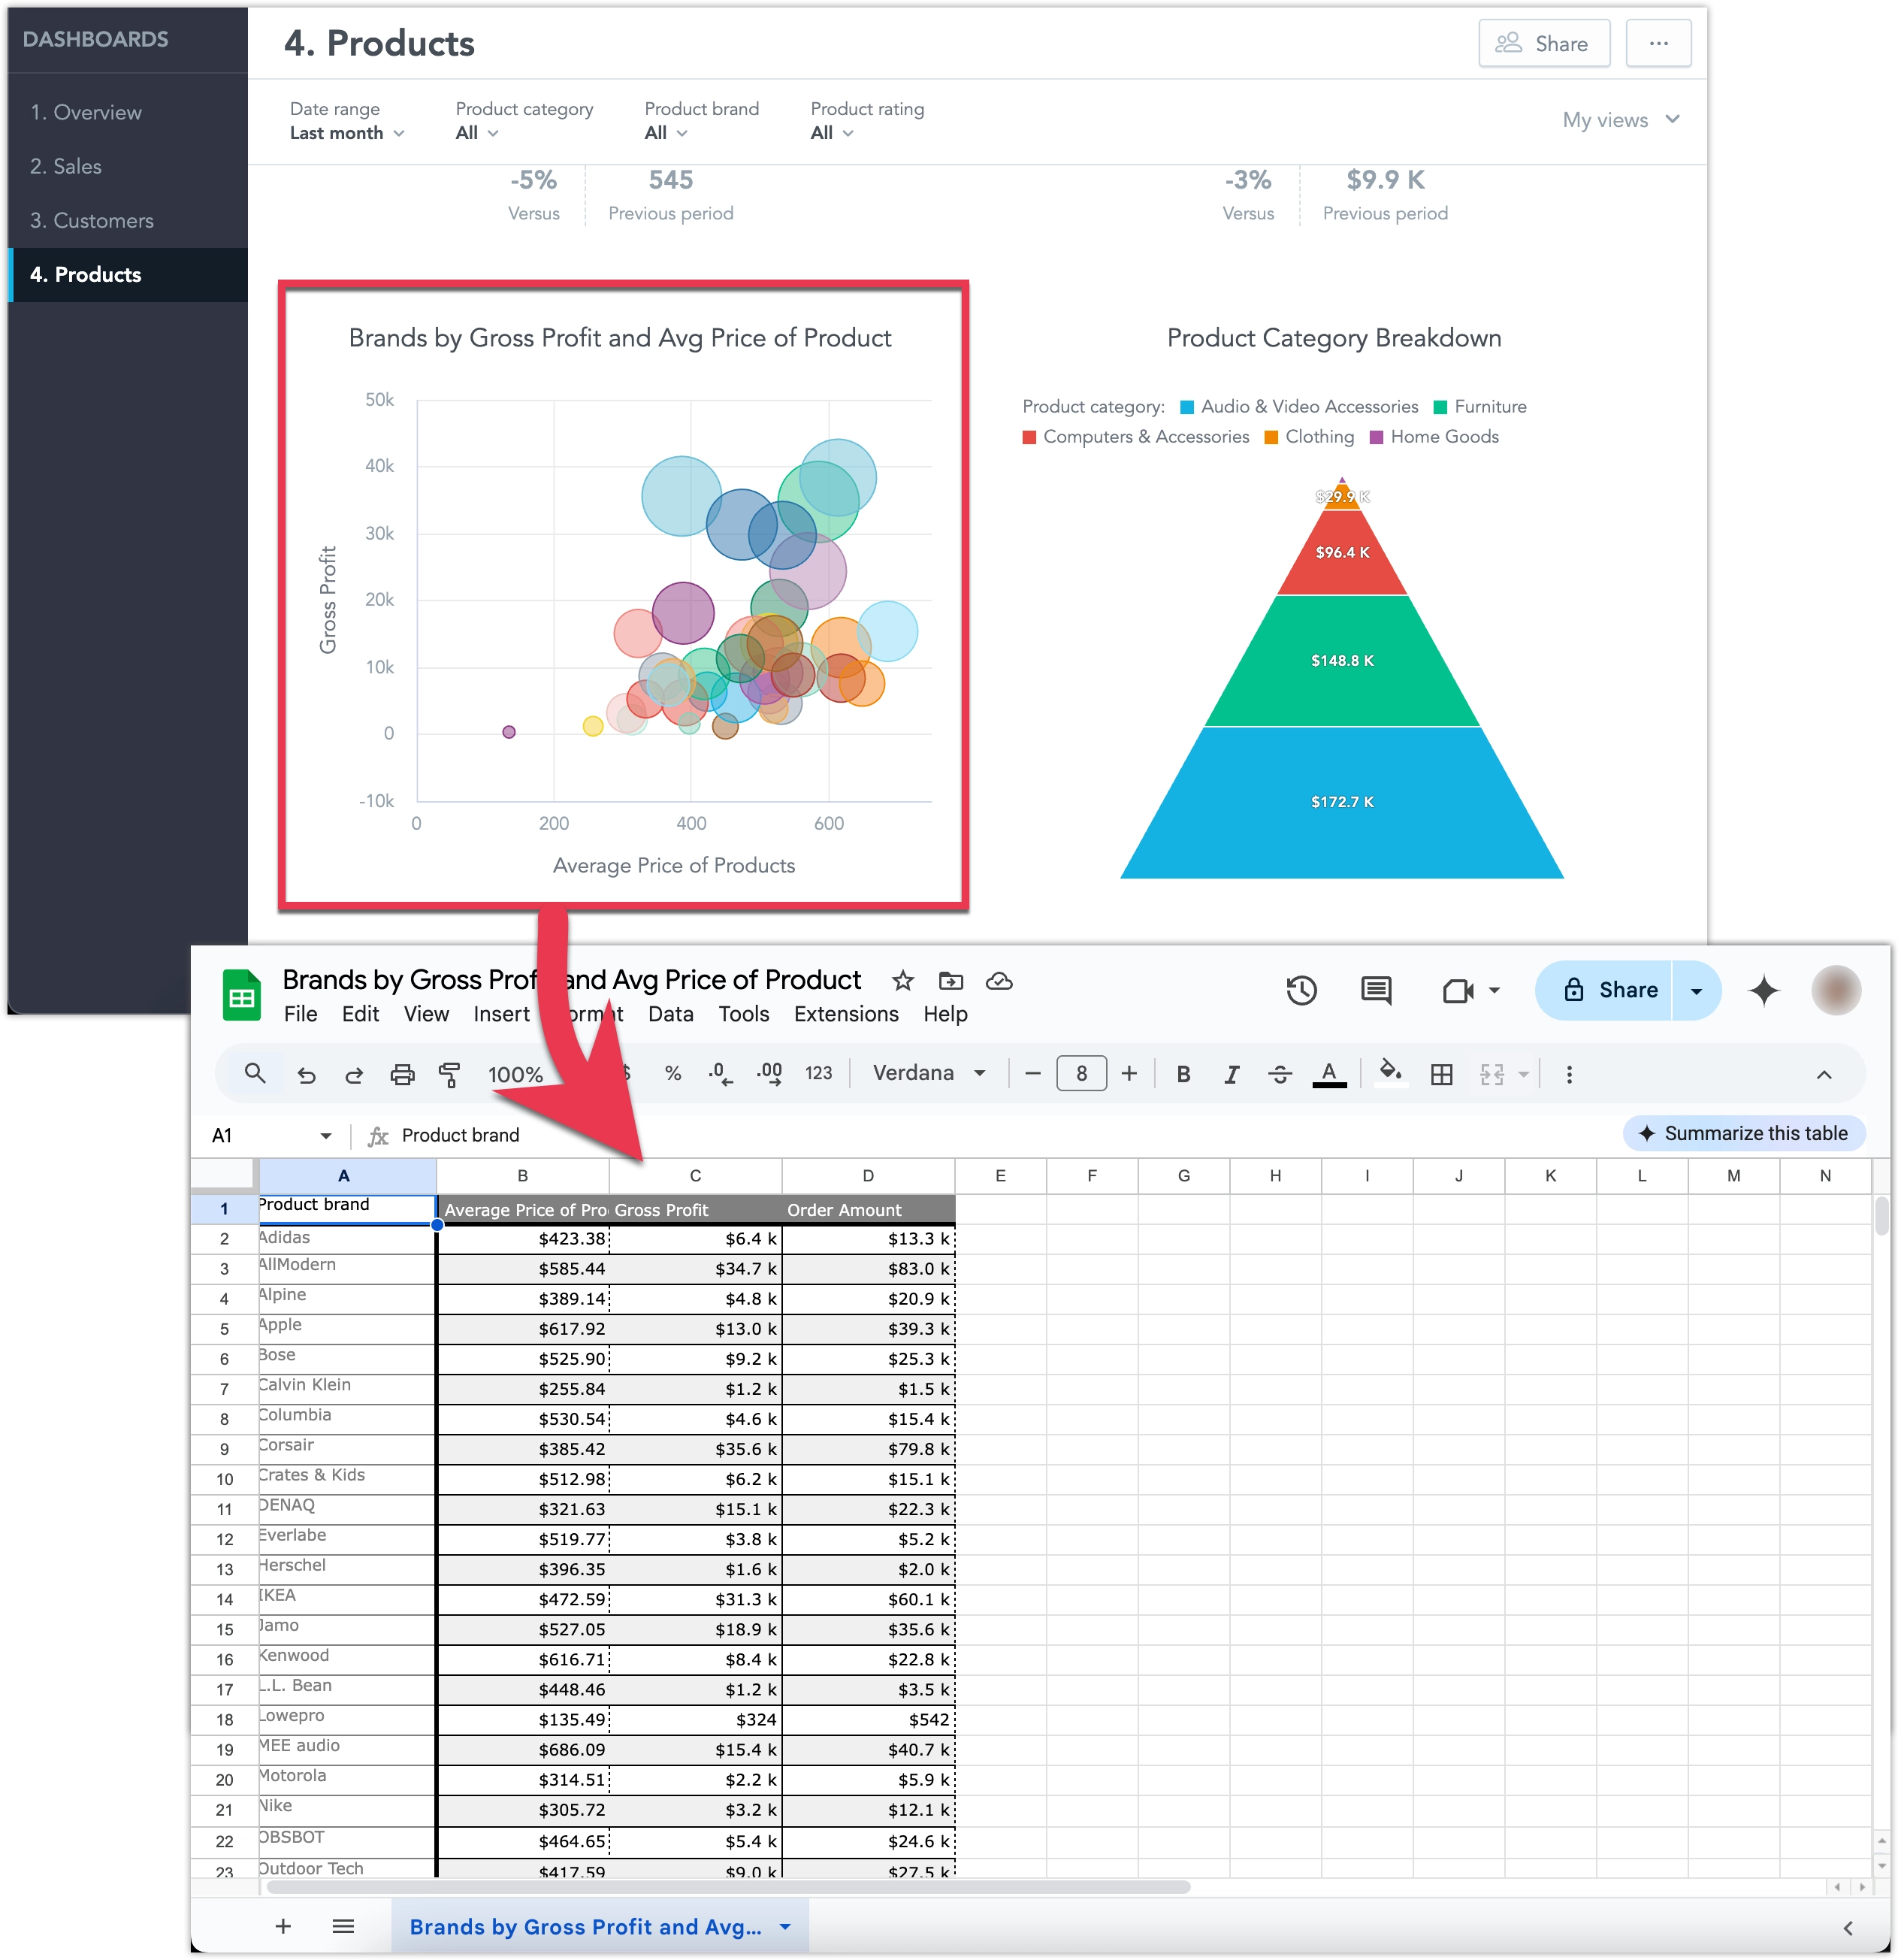Open the comments panel
The height and width of the screenshot is (1960, 1898).
[1376, 991]
